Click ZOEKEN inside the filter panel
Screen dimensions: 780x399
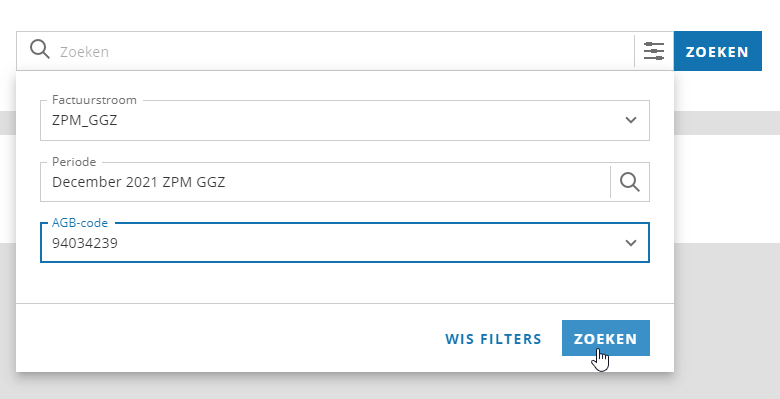[x=605, y=338]
